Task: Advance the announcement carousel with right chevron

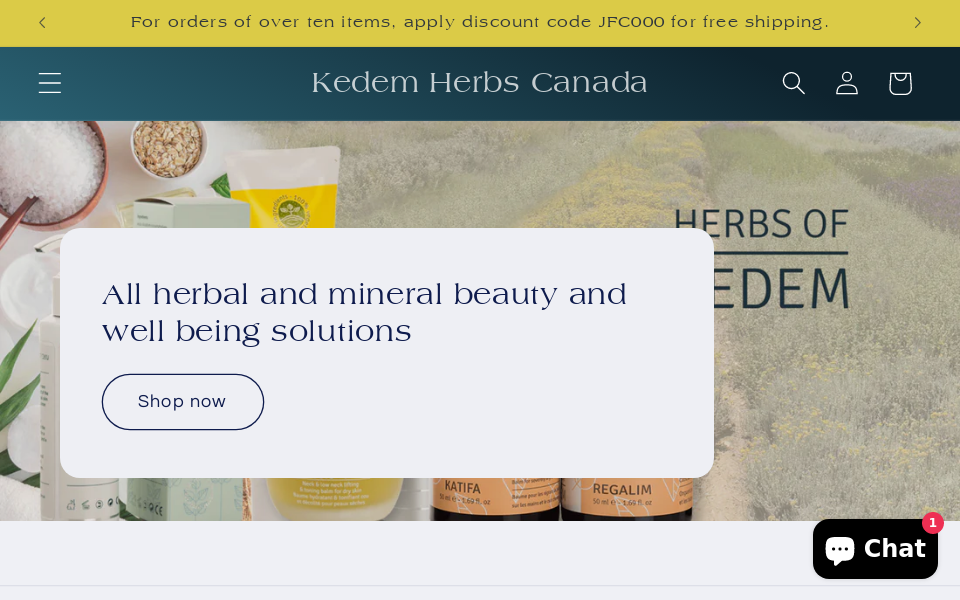Action: [917, 22]
